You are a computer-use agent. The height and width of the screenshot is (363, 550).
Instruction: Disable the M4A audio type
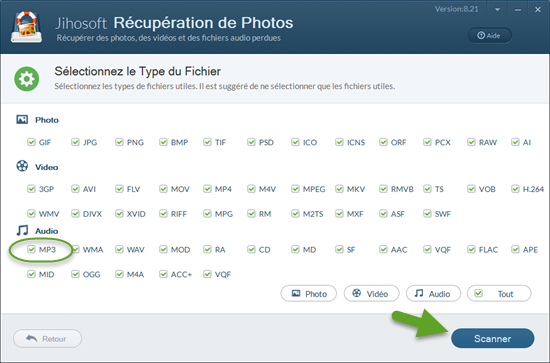tap(119, 274)
